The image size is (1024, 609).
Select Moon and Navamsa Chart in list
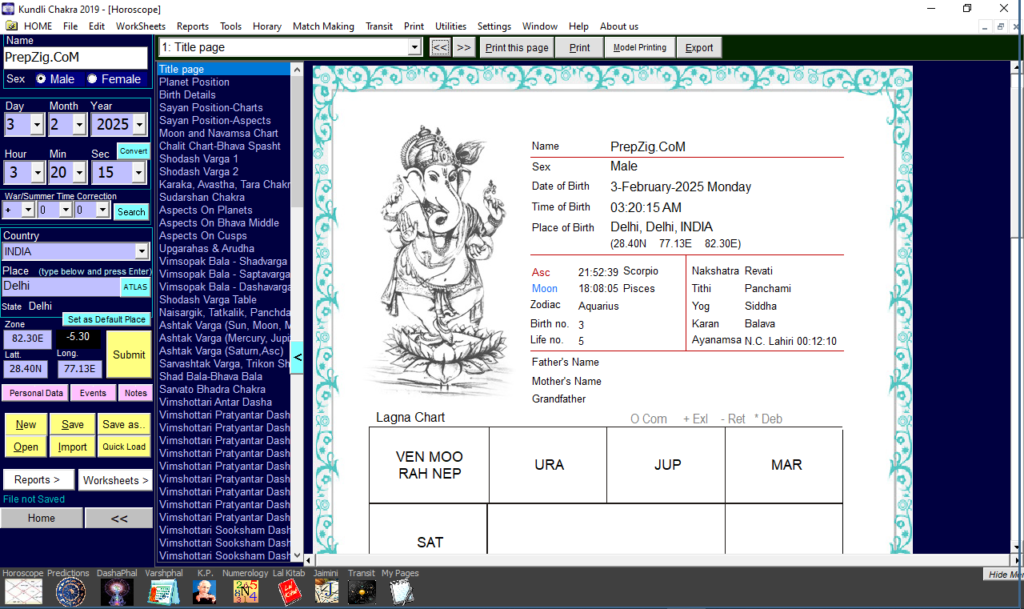(219, 133)
